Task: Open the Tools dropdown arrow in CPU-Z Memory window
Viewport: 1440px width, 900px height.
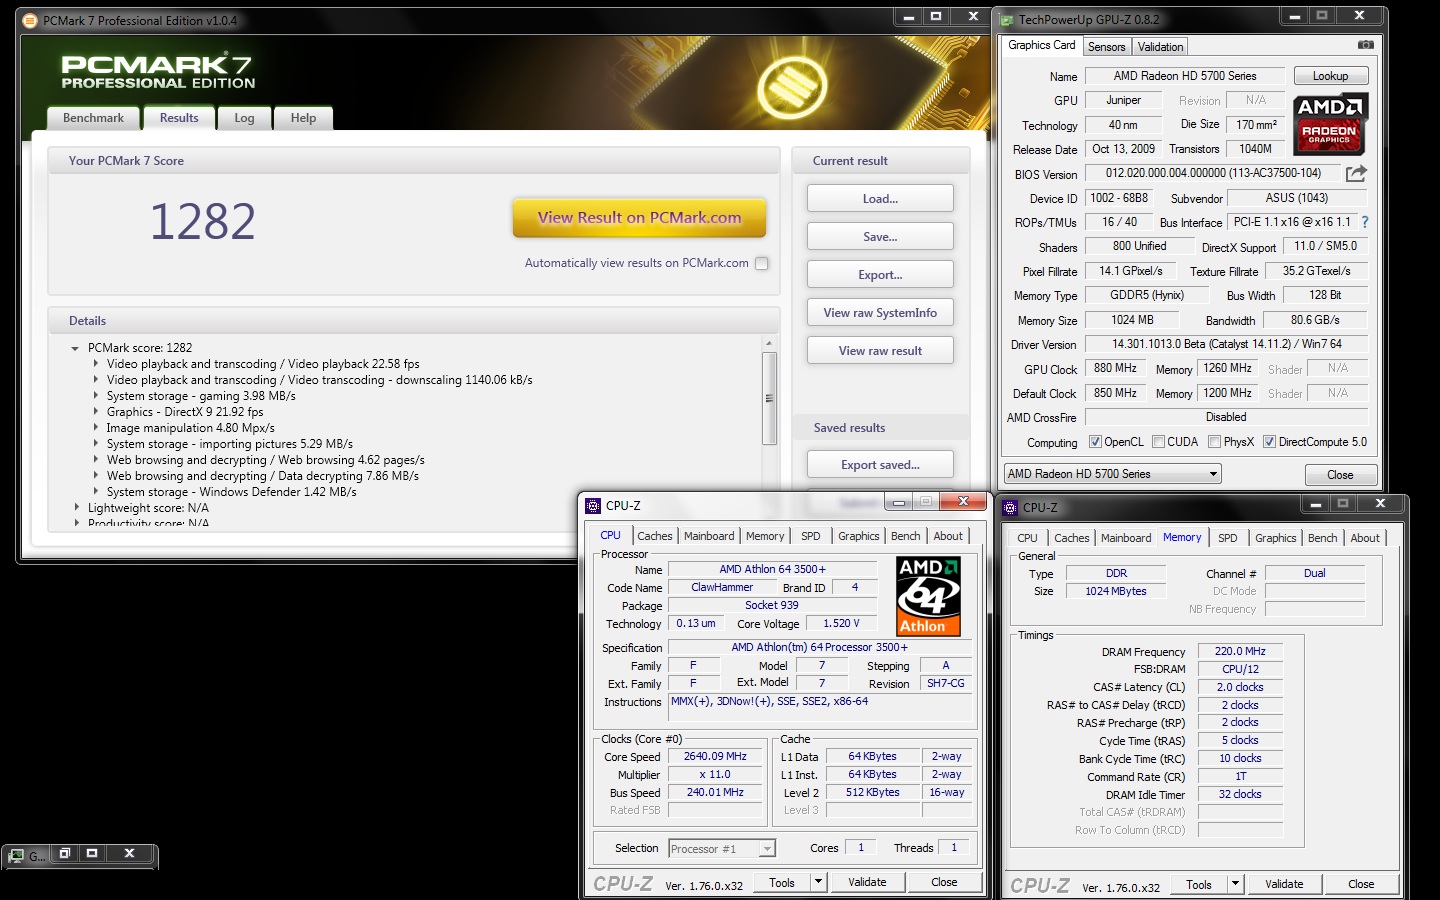Action: point(1235,884)
